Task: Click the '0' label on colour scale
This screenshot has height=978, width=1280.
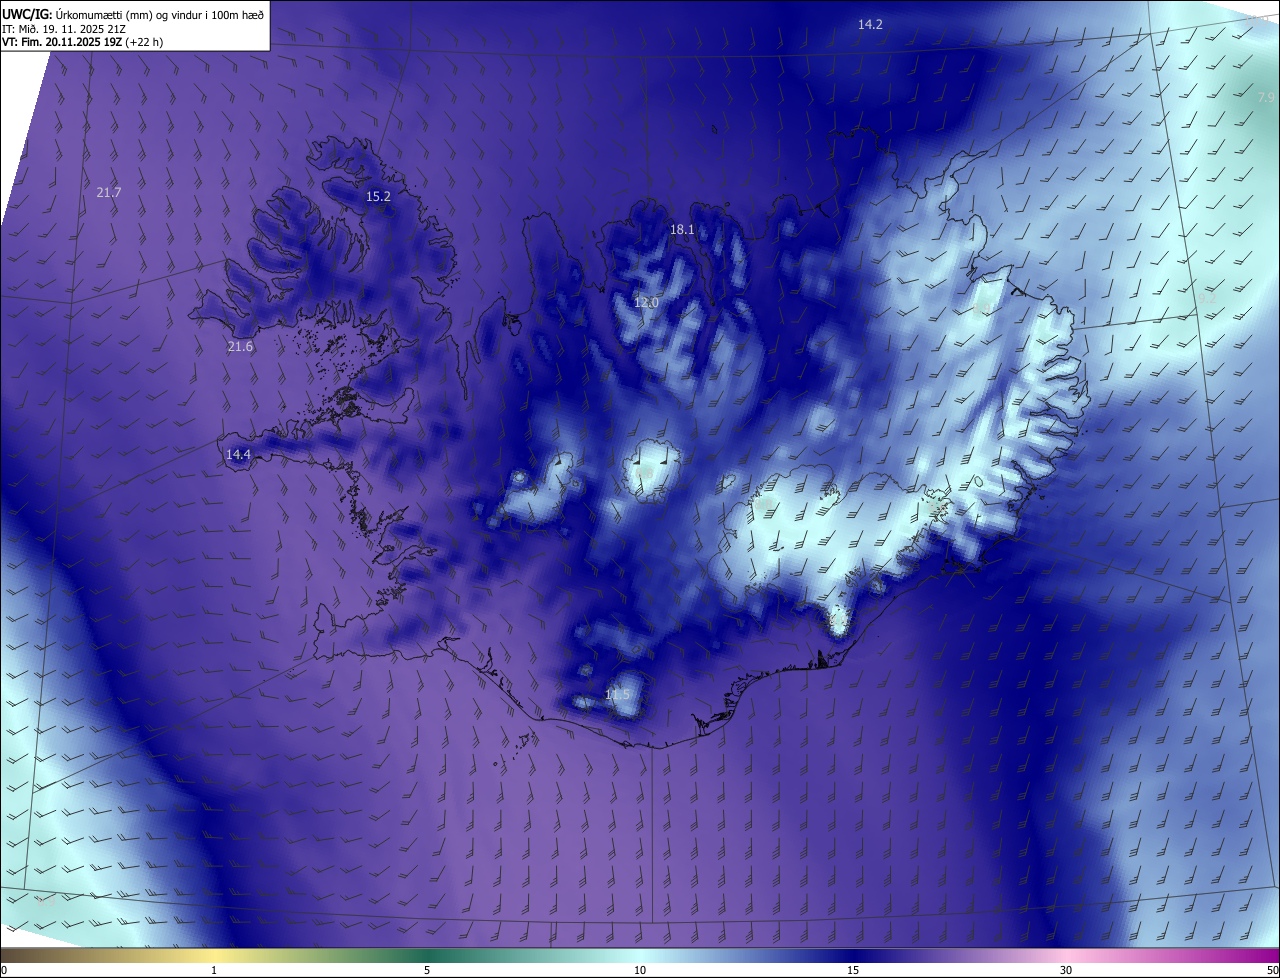Action: [x=4, y=971]
